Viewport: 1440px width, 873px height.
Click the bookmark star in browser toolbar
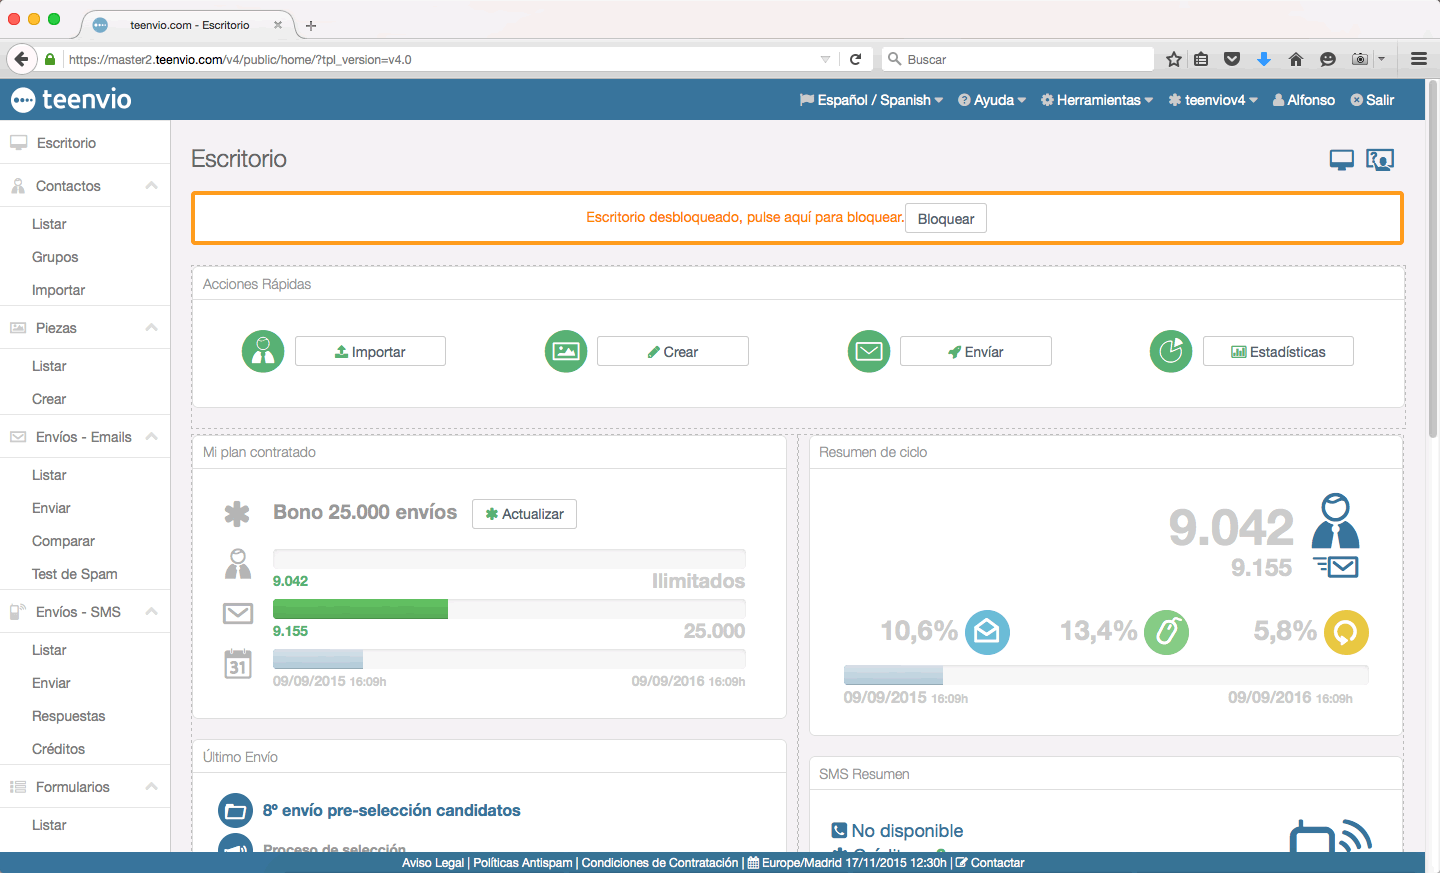pos(1174,59)
